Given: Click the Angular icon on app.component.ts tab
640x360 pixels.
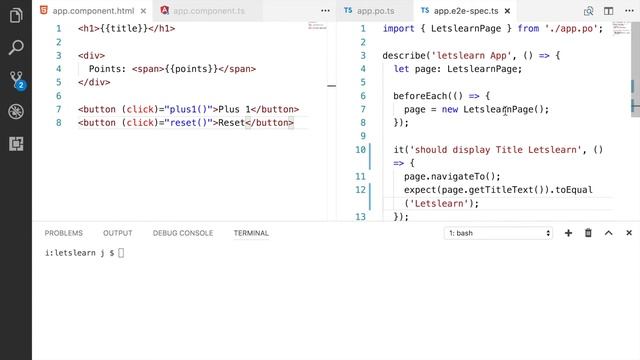Looking at the screenshot, I should click(x=164, y=10).
